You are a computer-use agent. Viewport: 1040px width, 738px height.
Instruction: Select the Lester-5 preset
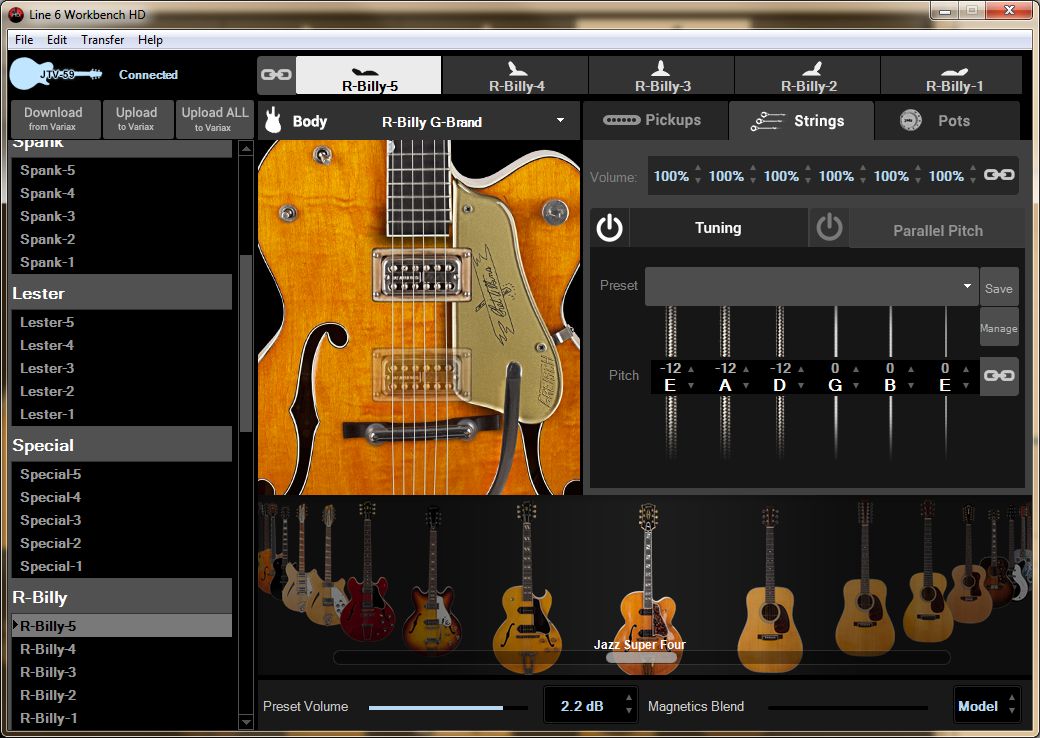click(122, 322)
